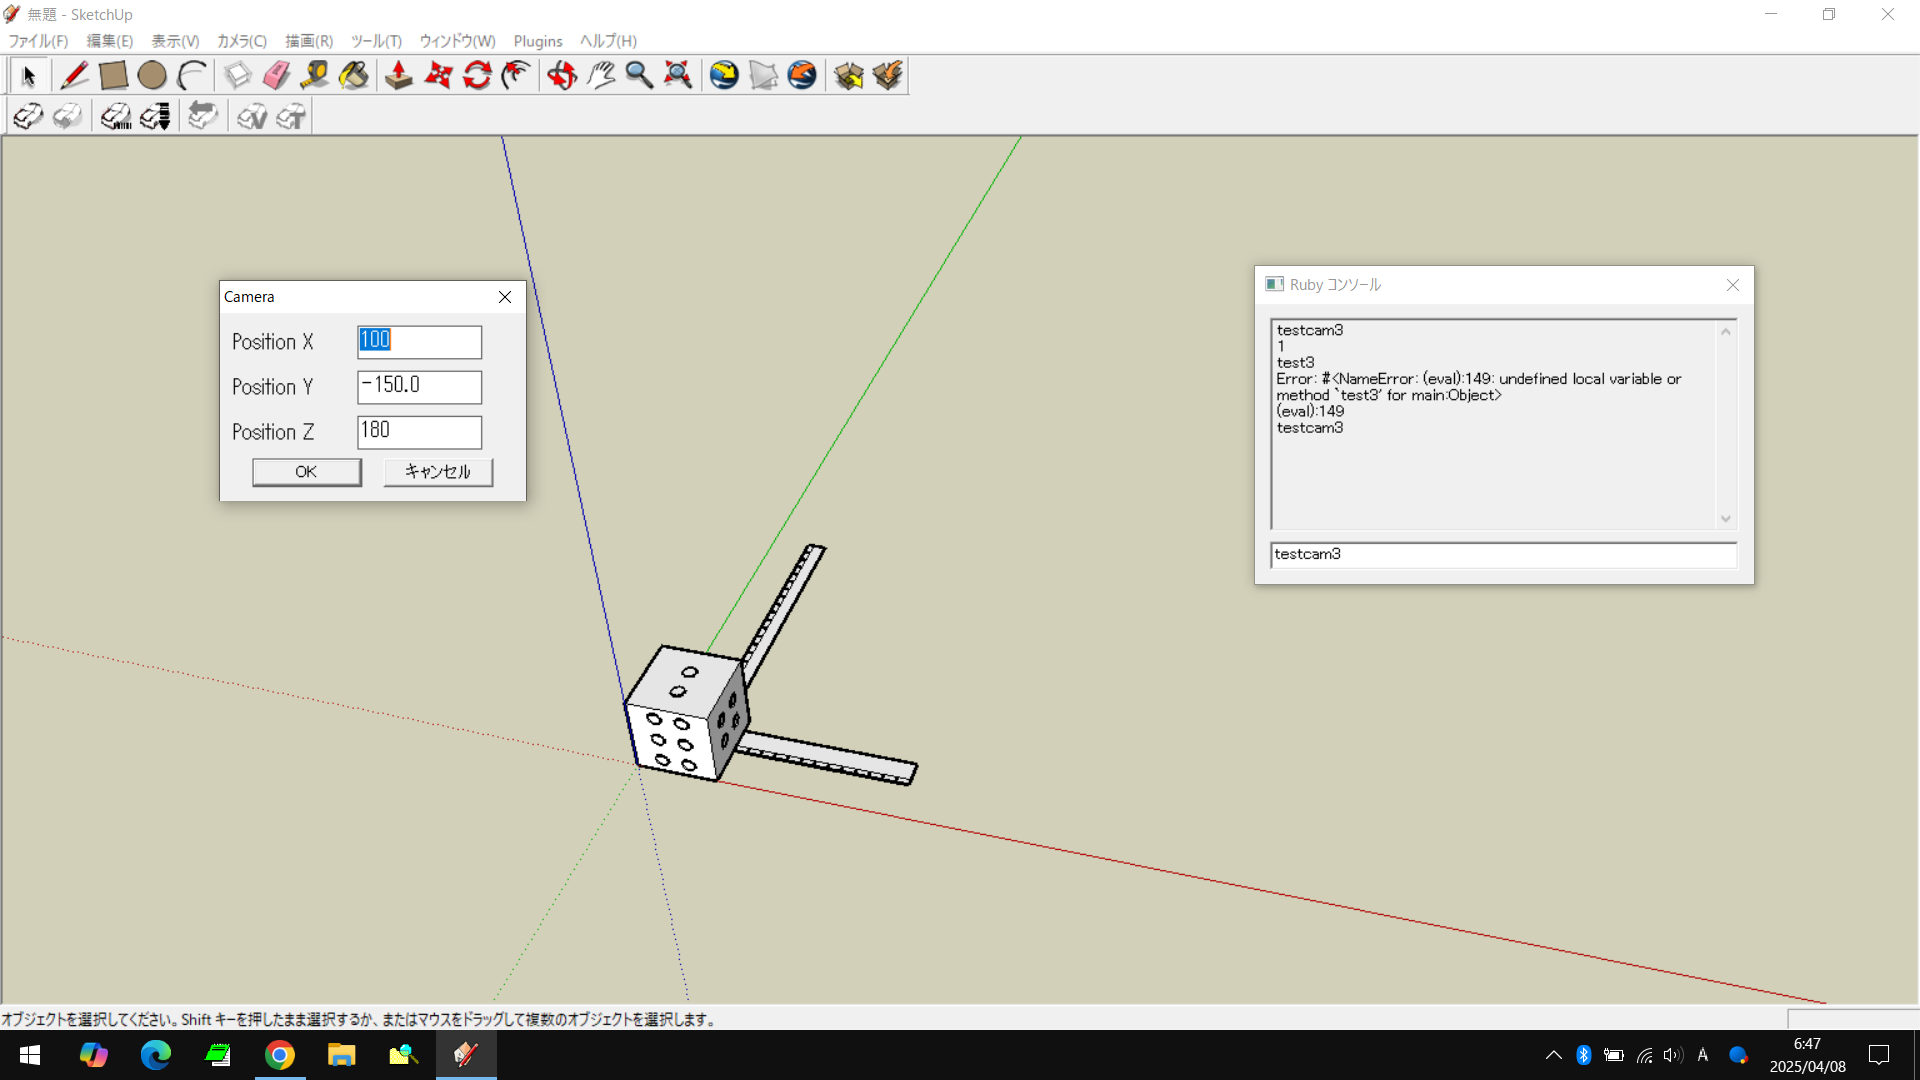Open the Plugins menu
This screenshot has height=1080, width=1920.
pos(537,41)
